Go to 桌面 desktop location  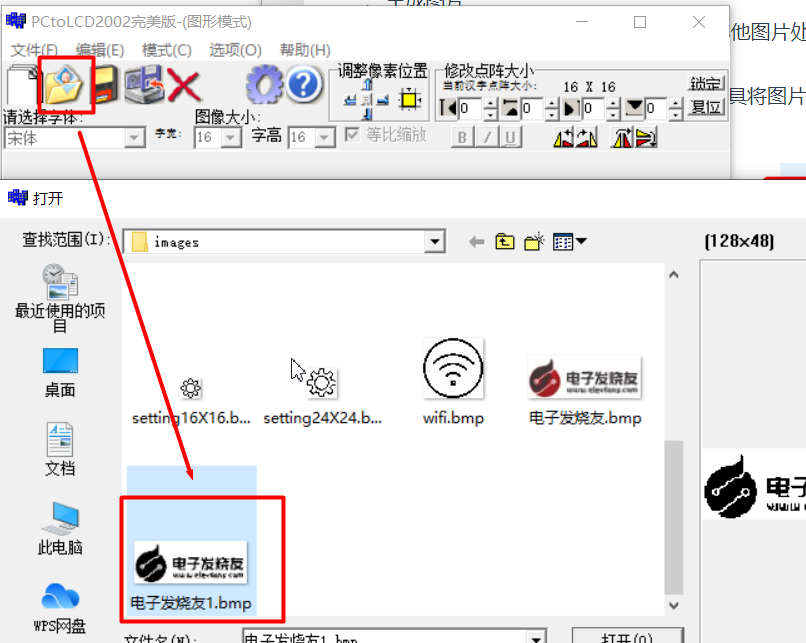click(60, 373)
